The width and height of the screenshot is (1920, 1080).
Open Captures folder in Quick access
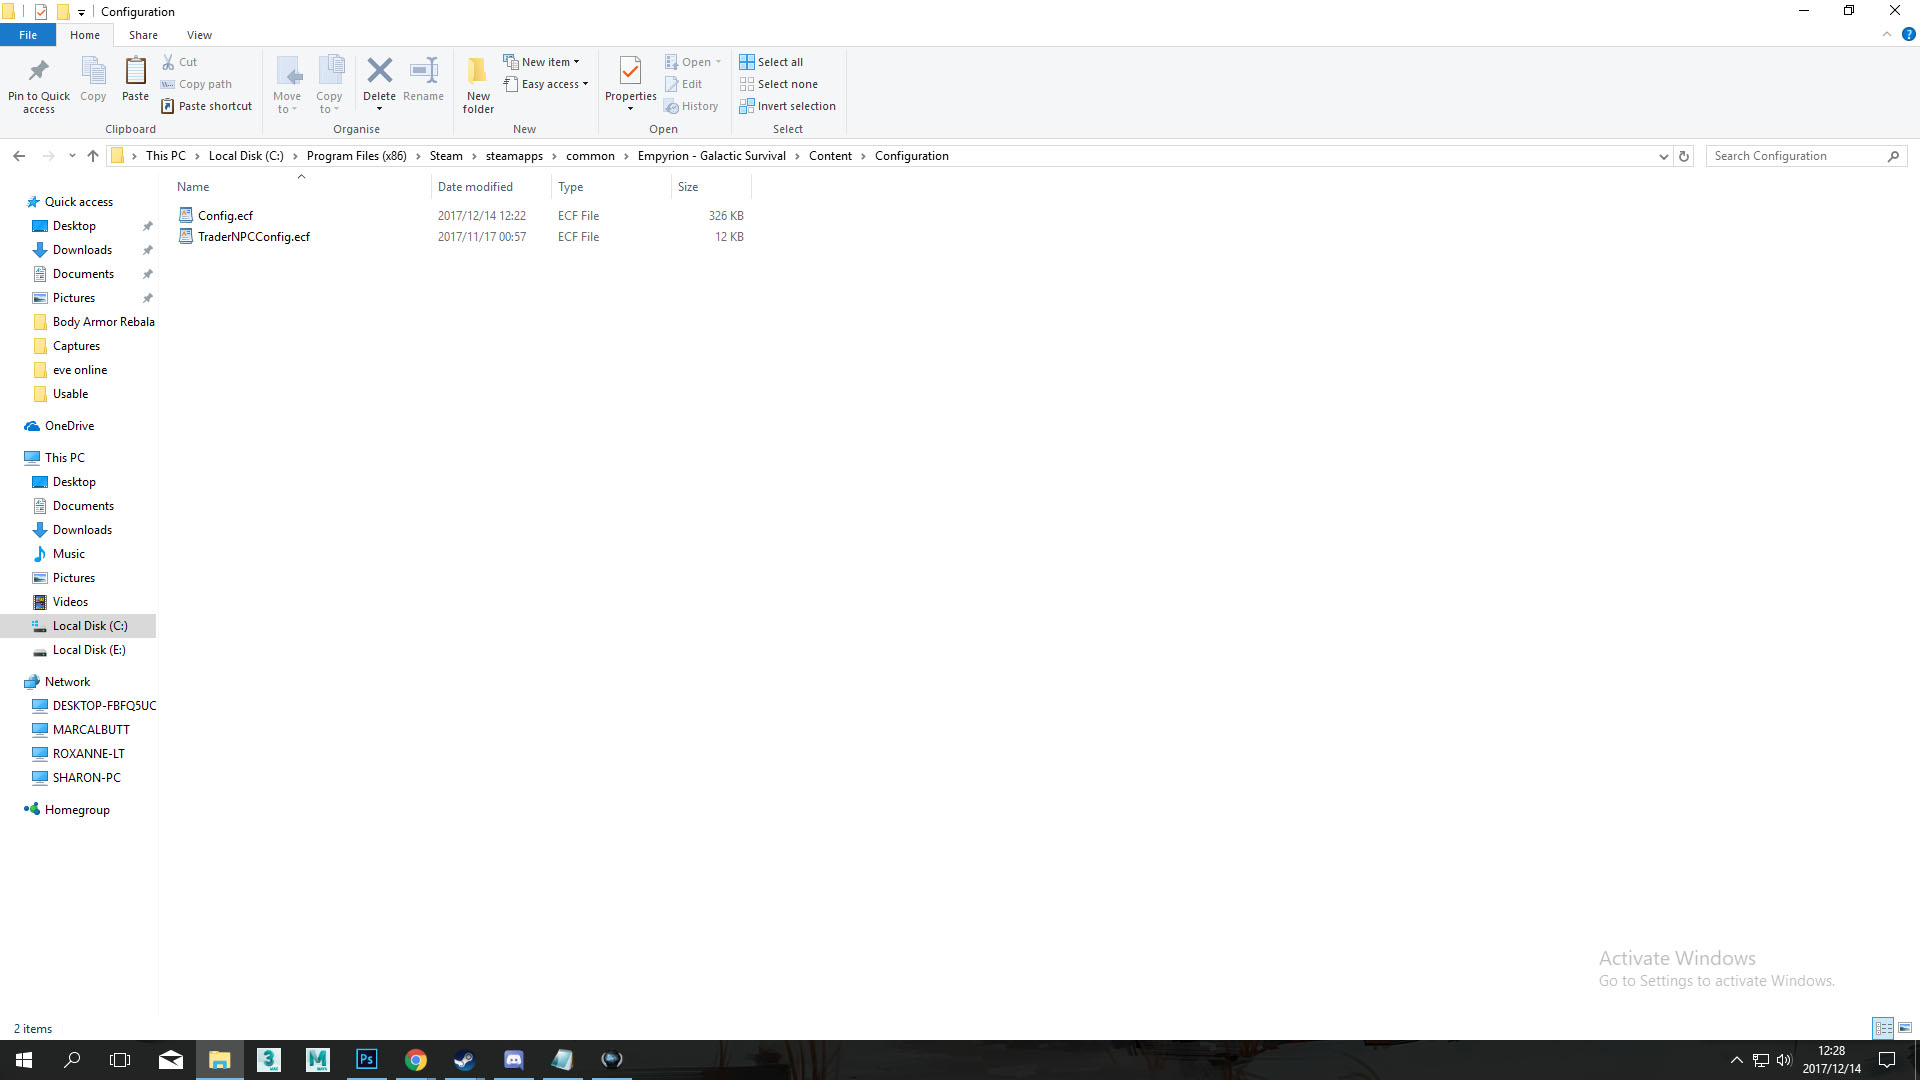pyautogui.click(x=76, y=346)
